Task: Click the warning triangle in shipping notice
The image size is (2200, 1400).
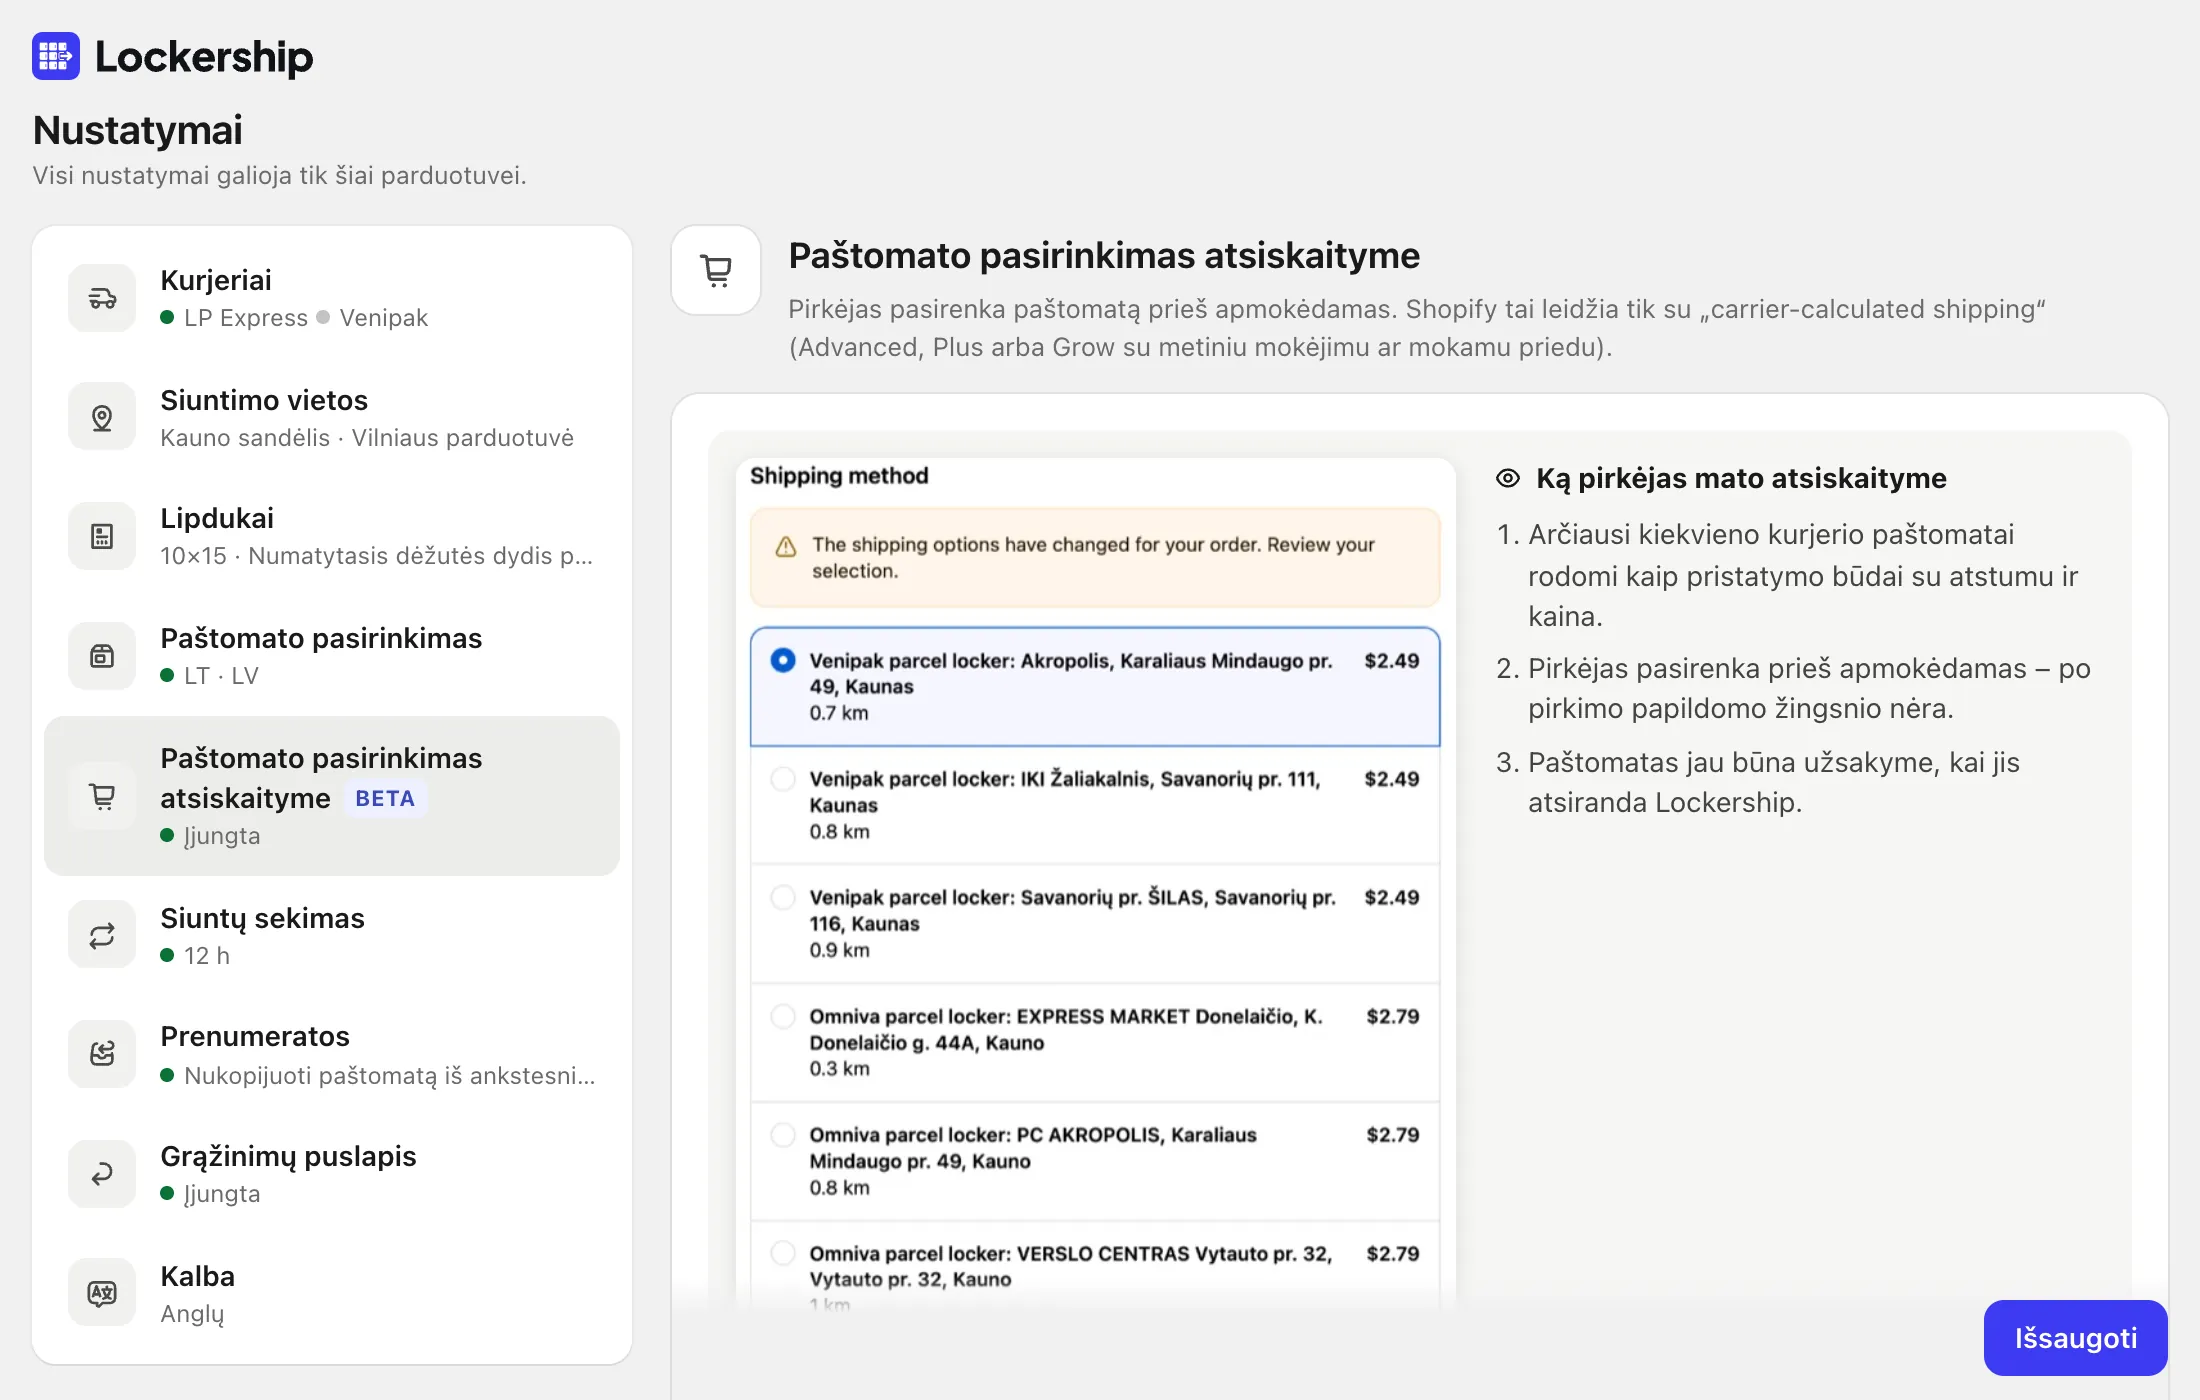Action: click(x=786, y=547)
